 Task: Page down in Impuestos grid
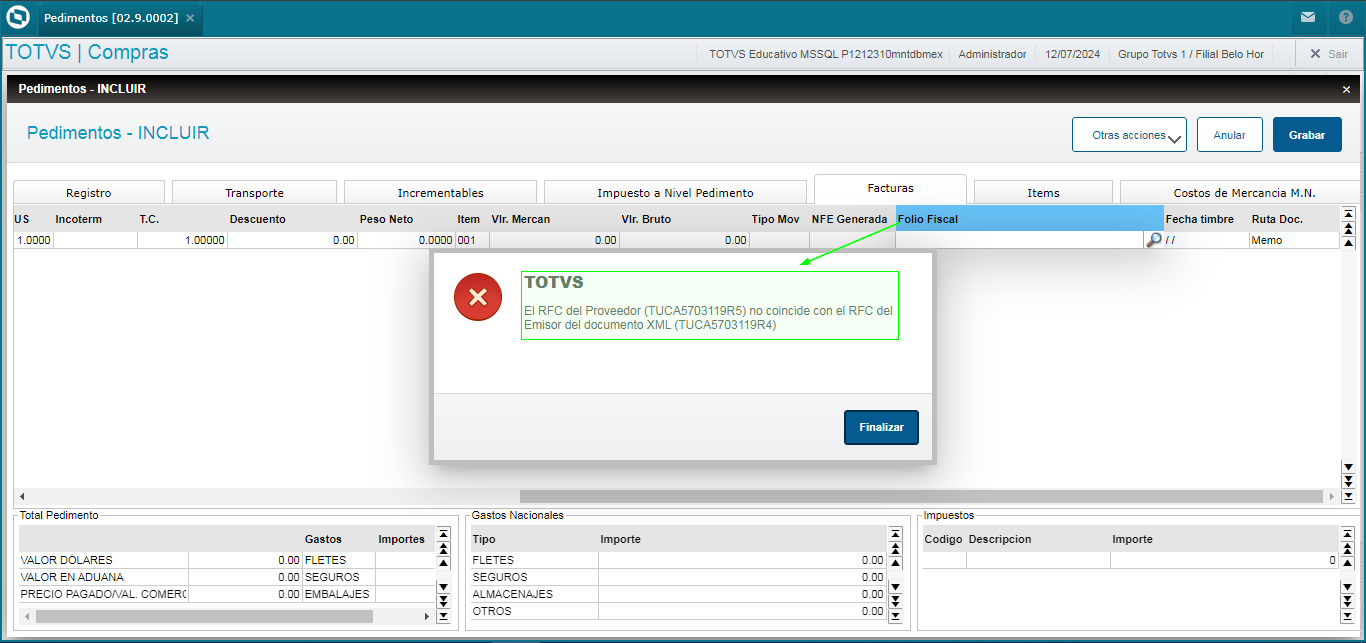coord(1347,602)
